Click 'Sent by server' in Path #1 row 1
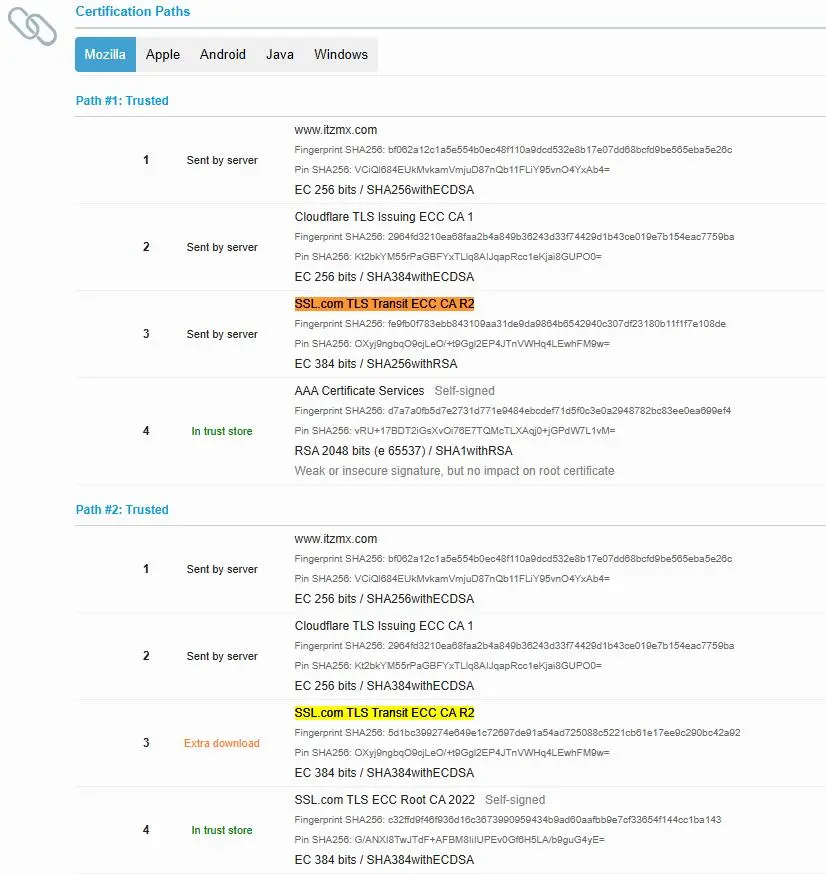The height and width of the screenshot is (874, 826). [x=222, y=161]
